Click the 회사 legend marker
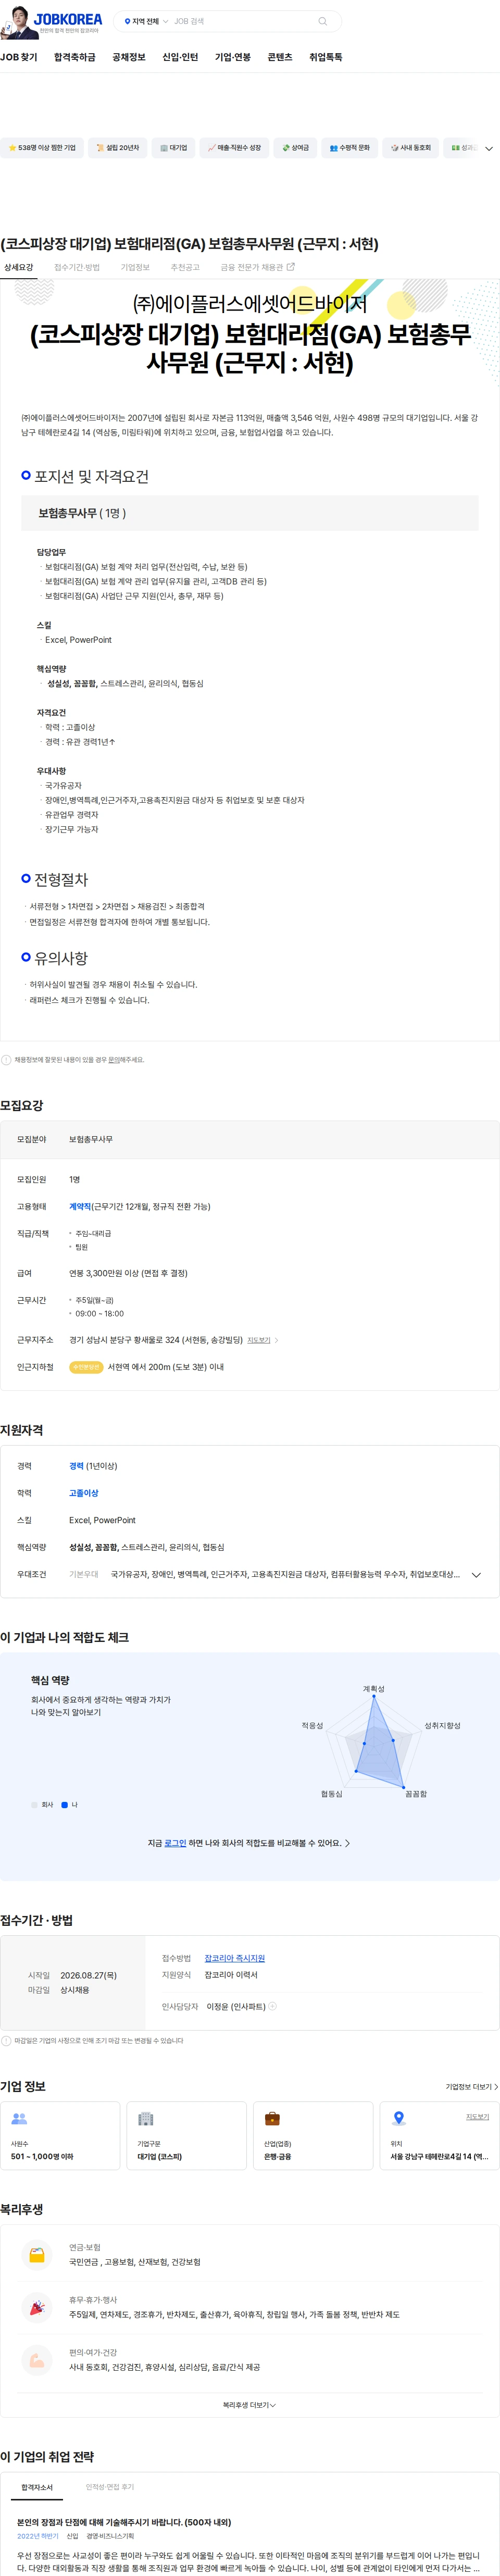 pyautogui.click(x=34, y=1805)
